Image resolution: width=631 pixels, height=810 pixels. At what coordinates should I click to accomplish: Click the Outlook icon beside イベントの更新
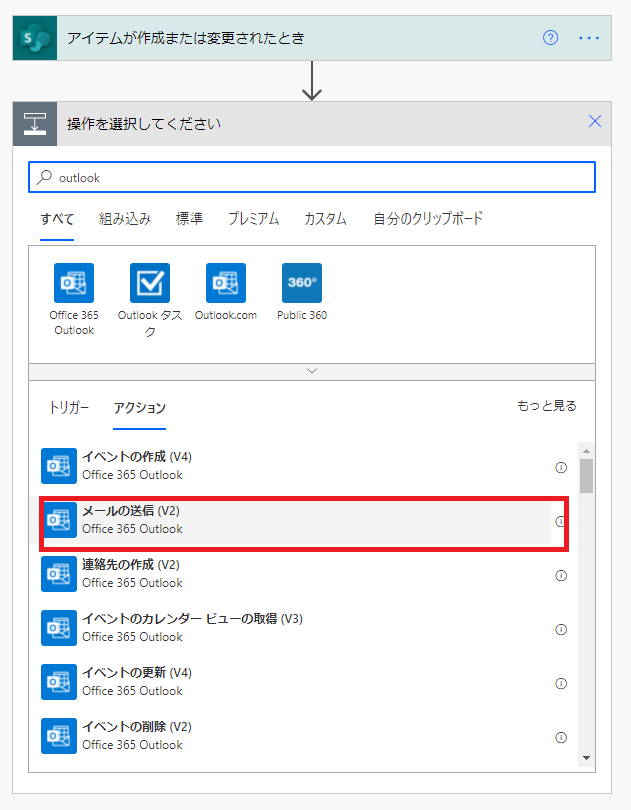point(59,682)
